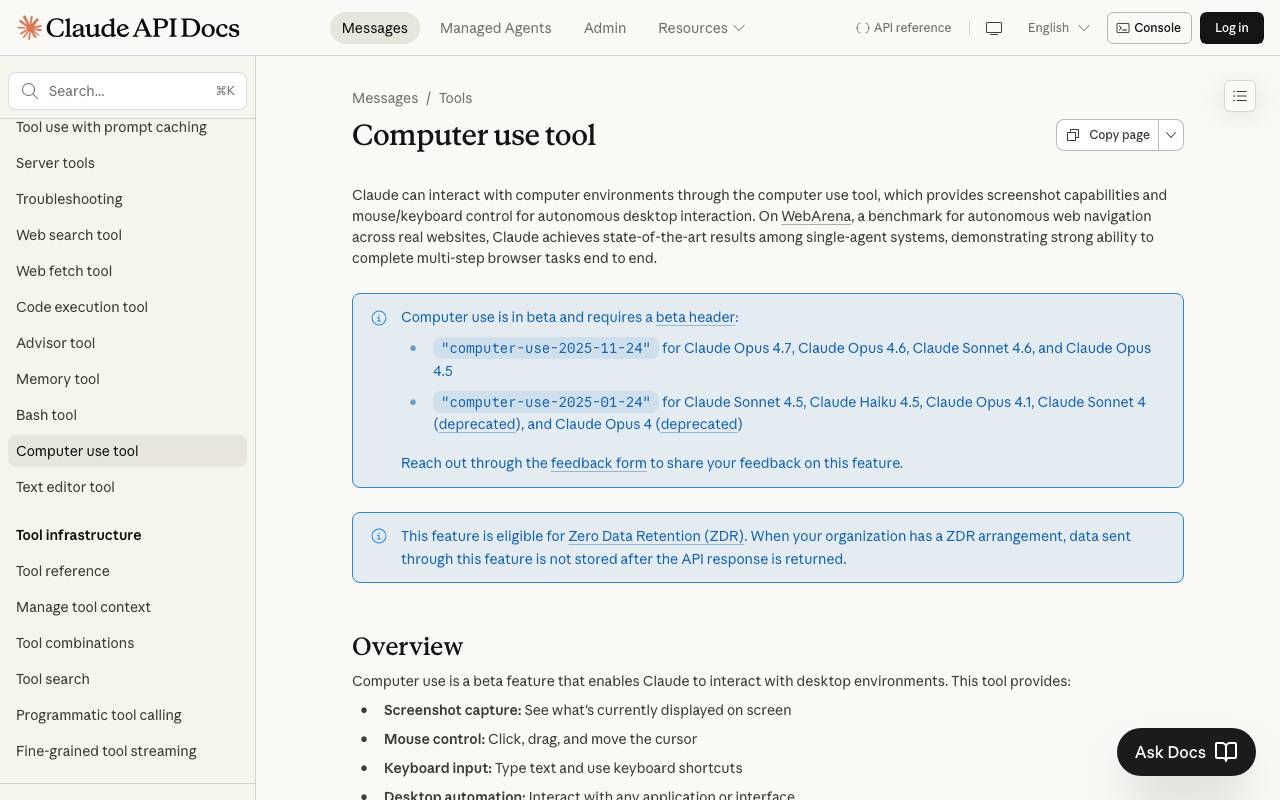Toggle the theme monitor icon
This screenshot has height=800, width=1280.
tap(994, 28)
